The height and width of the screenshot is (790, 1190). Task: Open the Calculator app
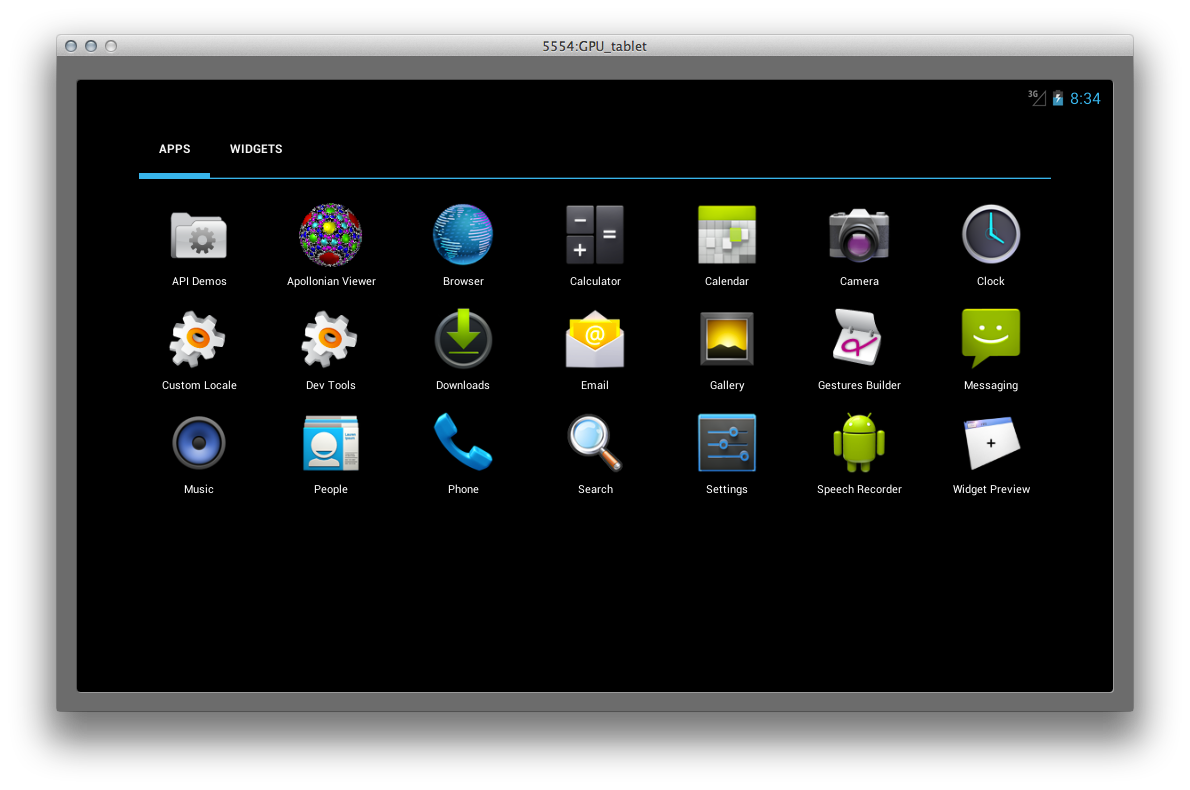[595, 236]
